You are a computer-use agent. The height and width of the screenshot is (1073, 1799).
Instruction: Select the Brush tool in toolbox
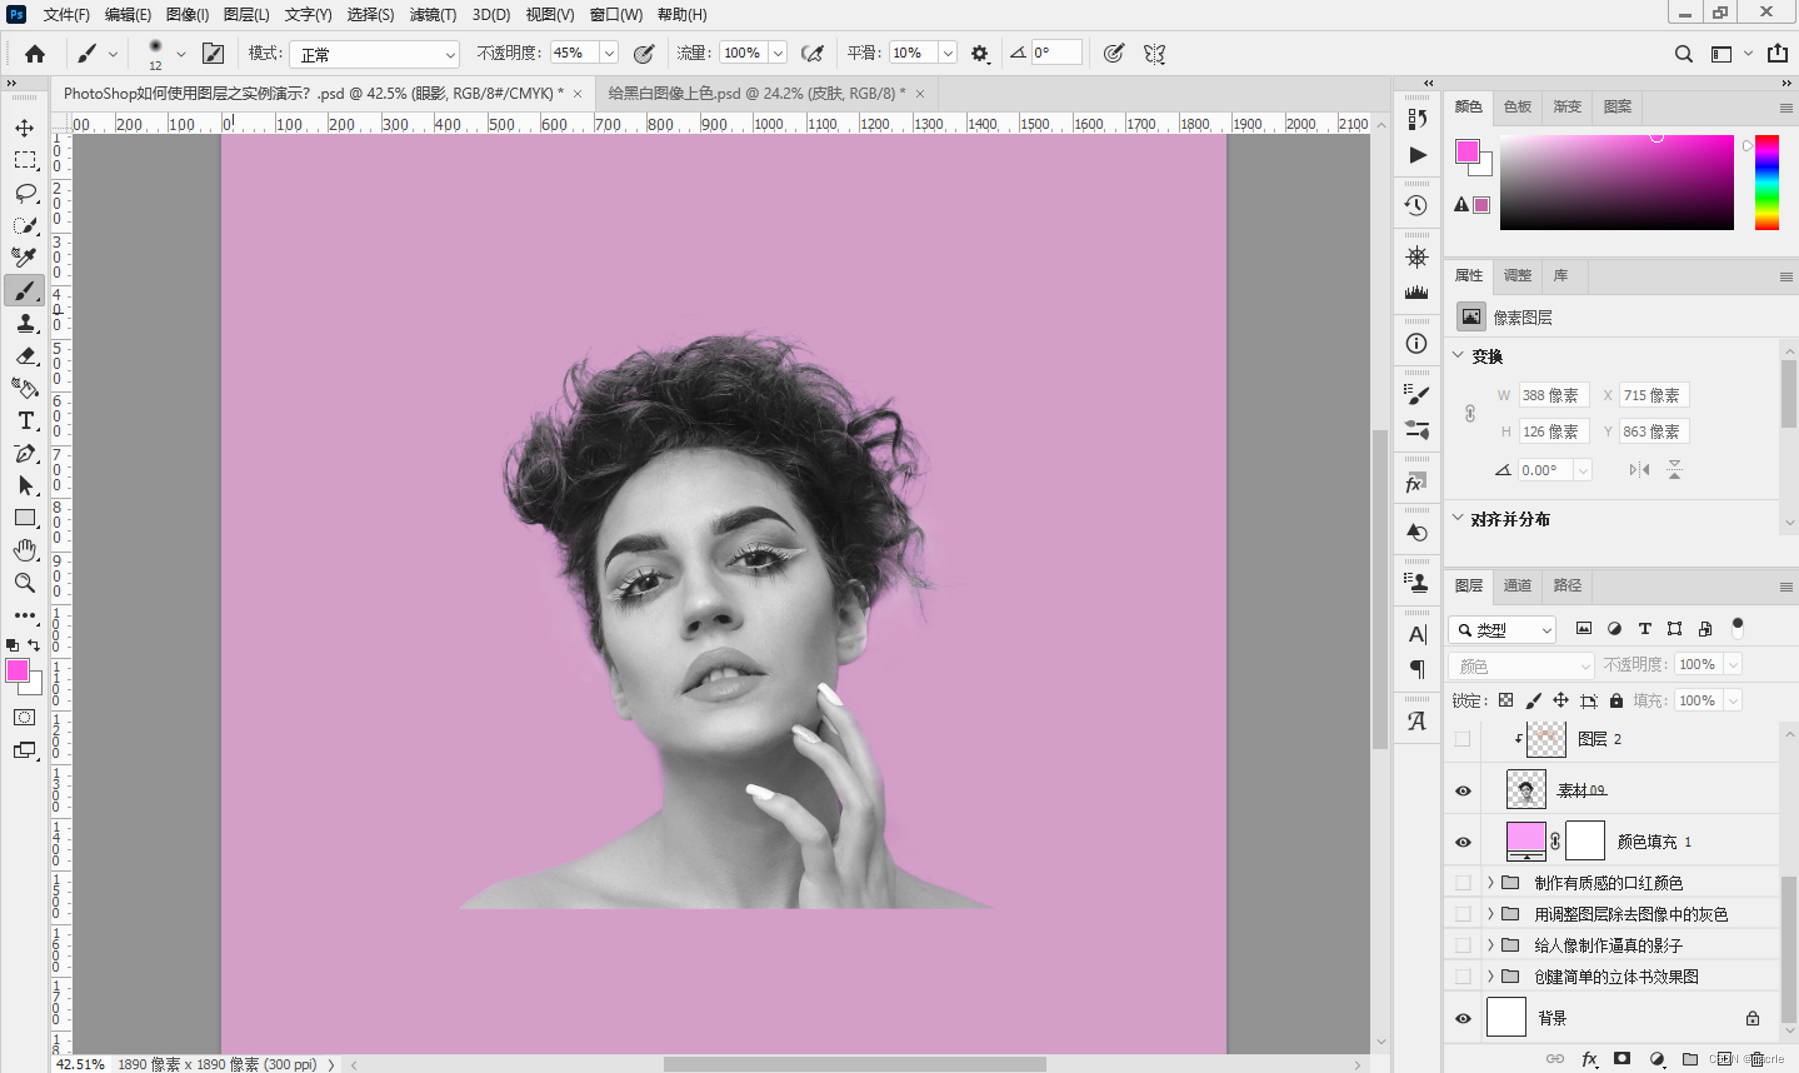25,290
